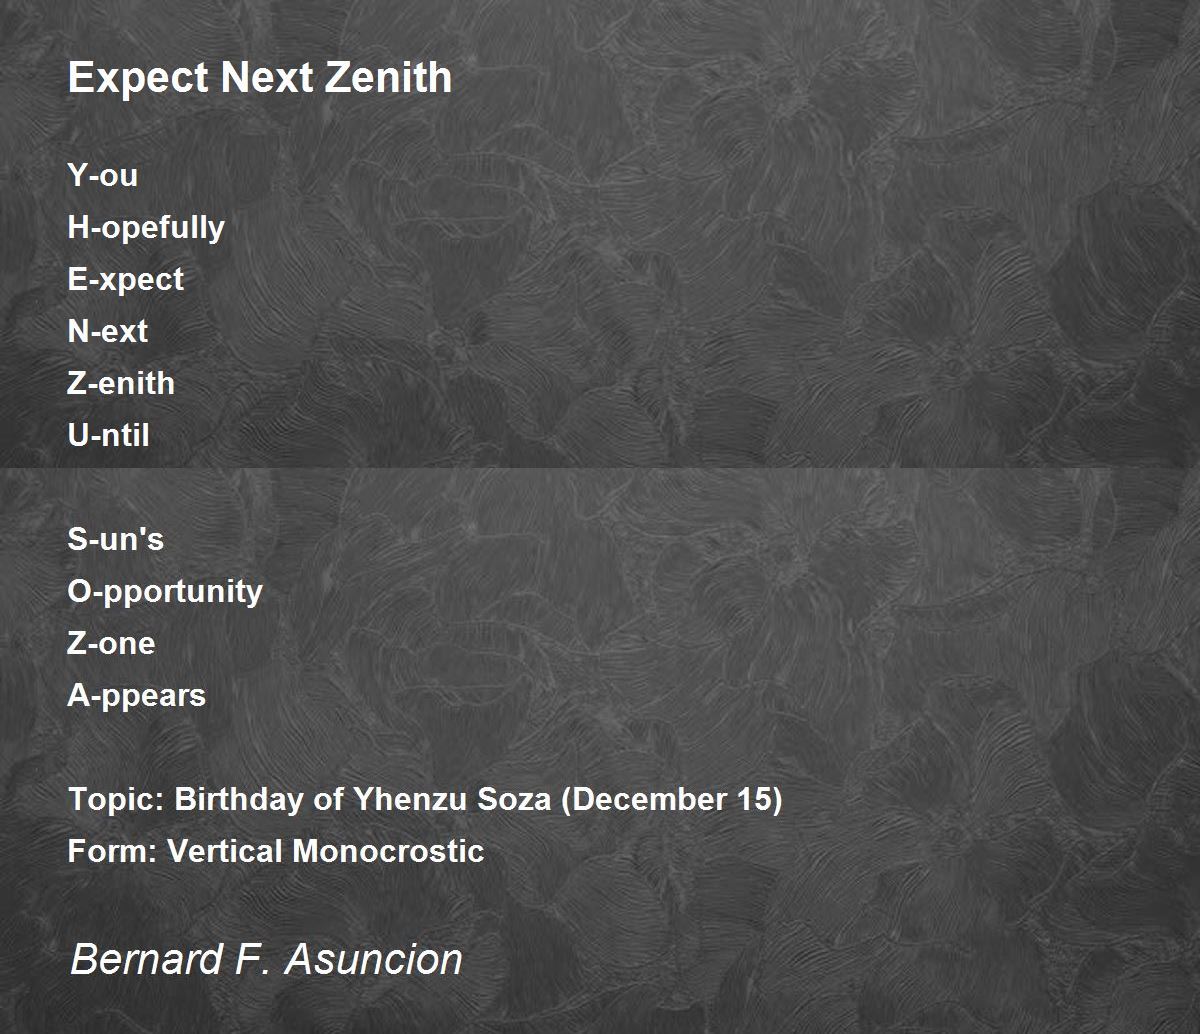The image size is (1200, 1034).
Task: Click the surname Asuncion in the signature
Action: (x=375, y=959)
